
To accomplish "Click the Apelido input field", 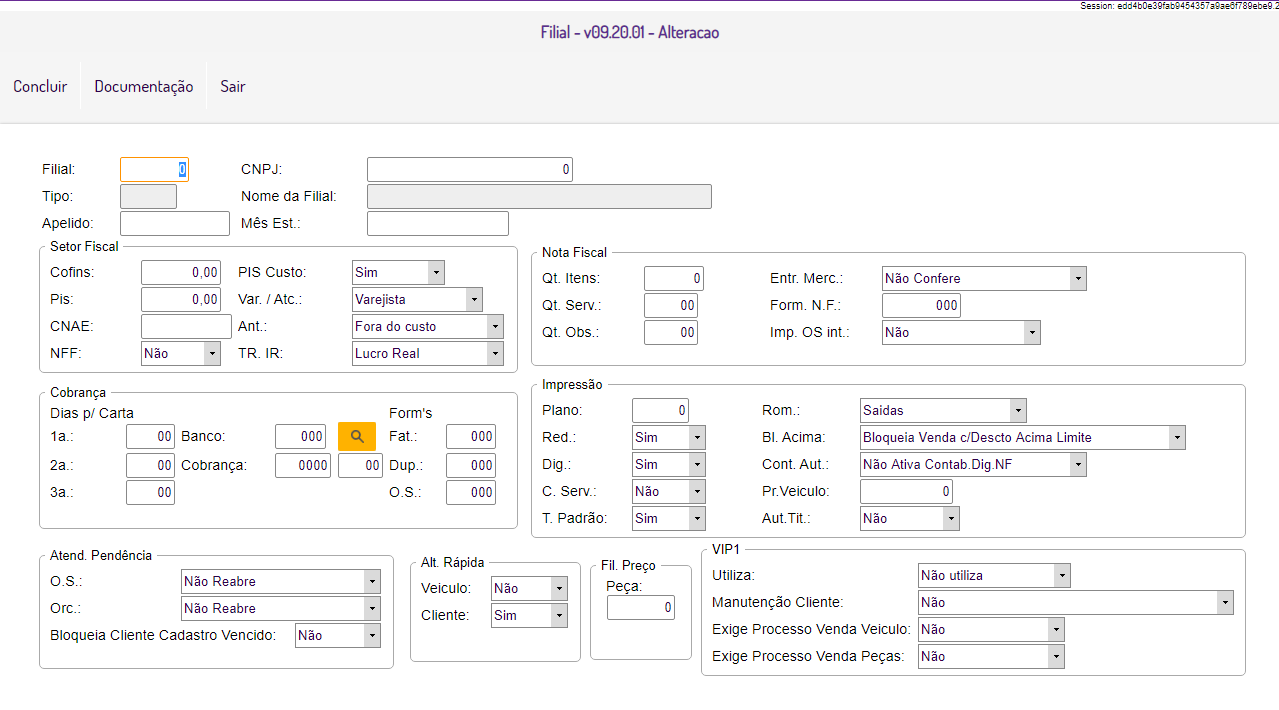I will 175,223.
